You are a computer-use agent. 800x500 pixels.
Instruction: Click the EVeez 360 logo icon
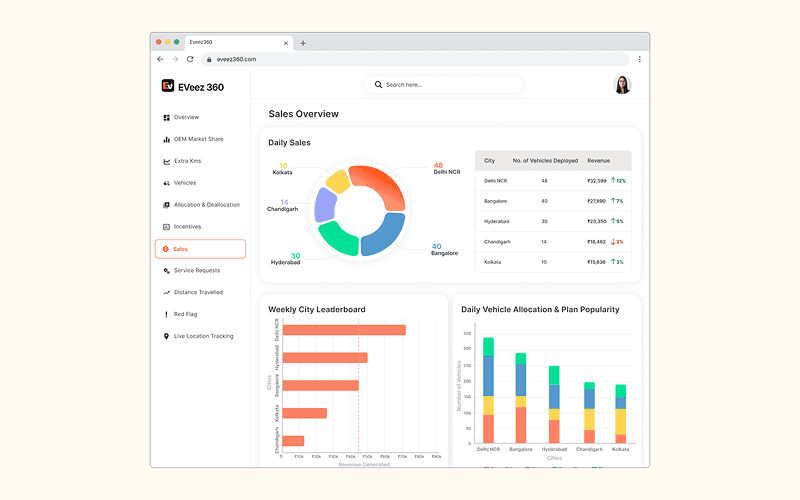(168, 86)
